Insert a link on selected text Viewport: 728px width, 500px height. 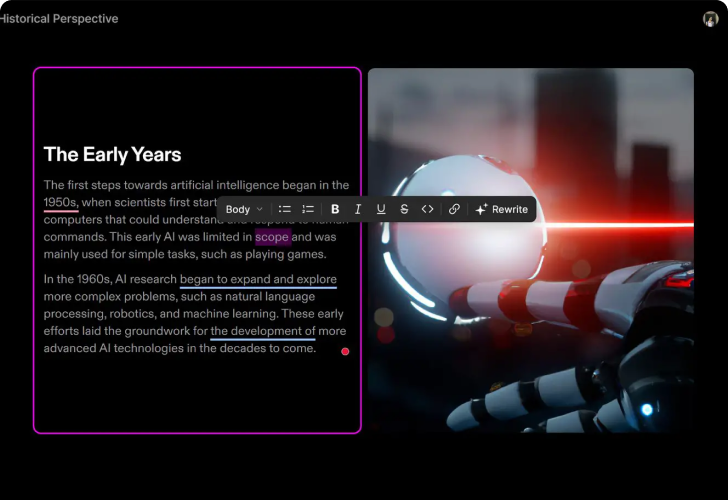point(454,209)
